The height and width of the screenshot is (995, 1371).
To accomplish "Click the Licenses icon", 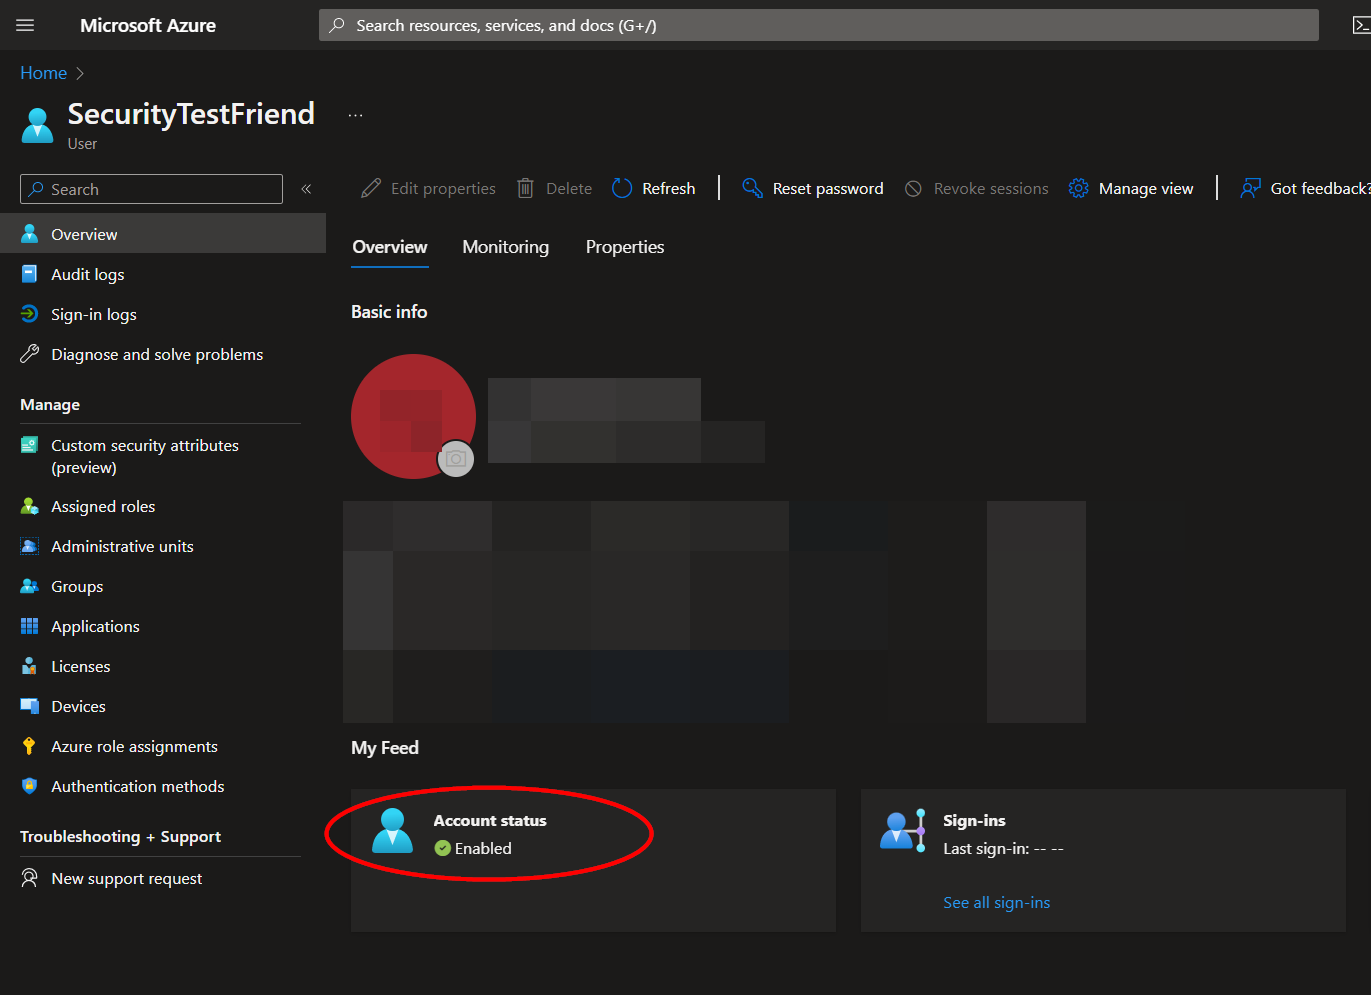I will tap(30, 666).
